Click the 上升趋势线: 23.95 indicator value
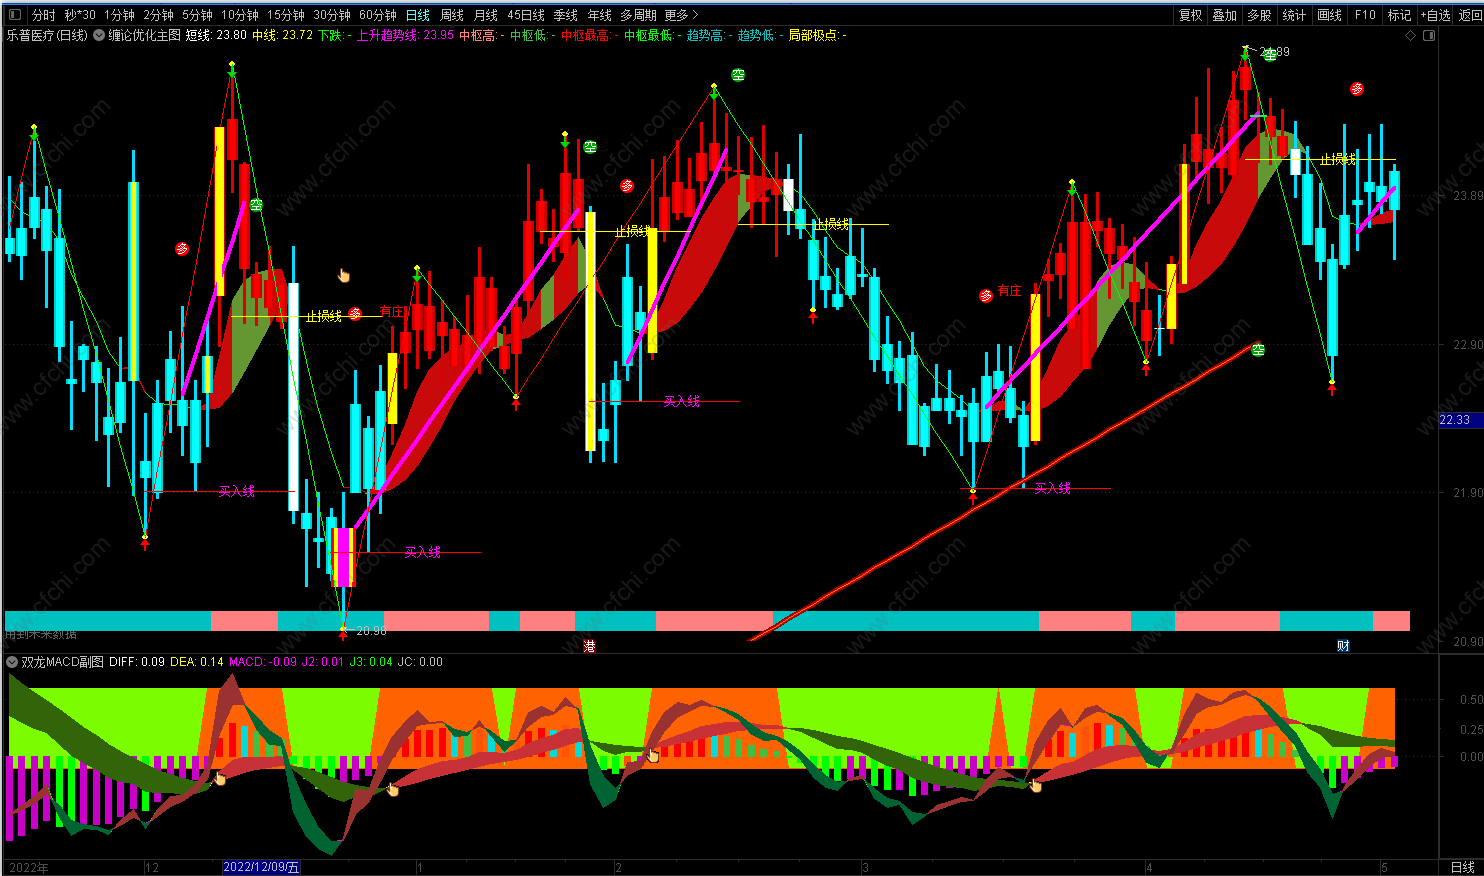The image size is (1484, 876). click(x=405, y=35)
